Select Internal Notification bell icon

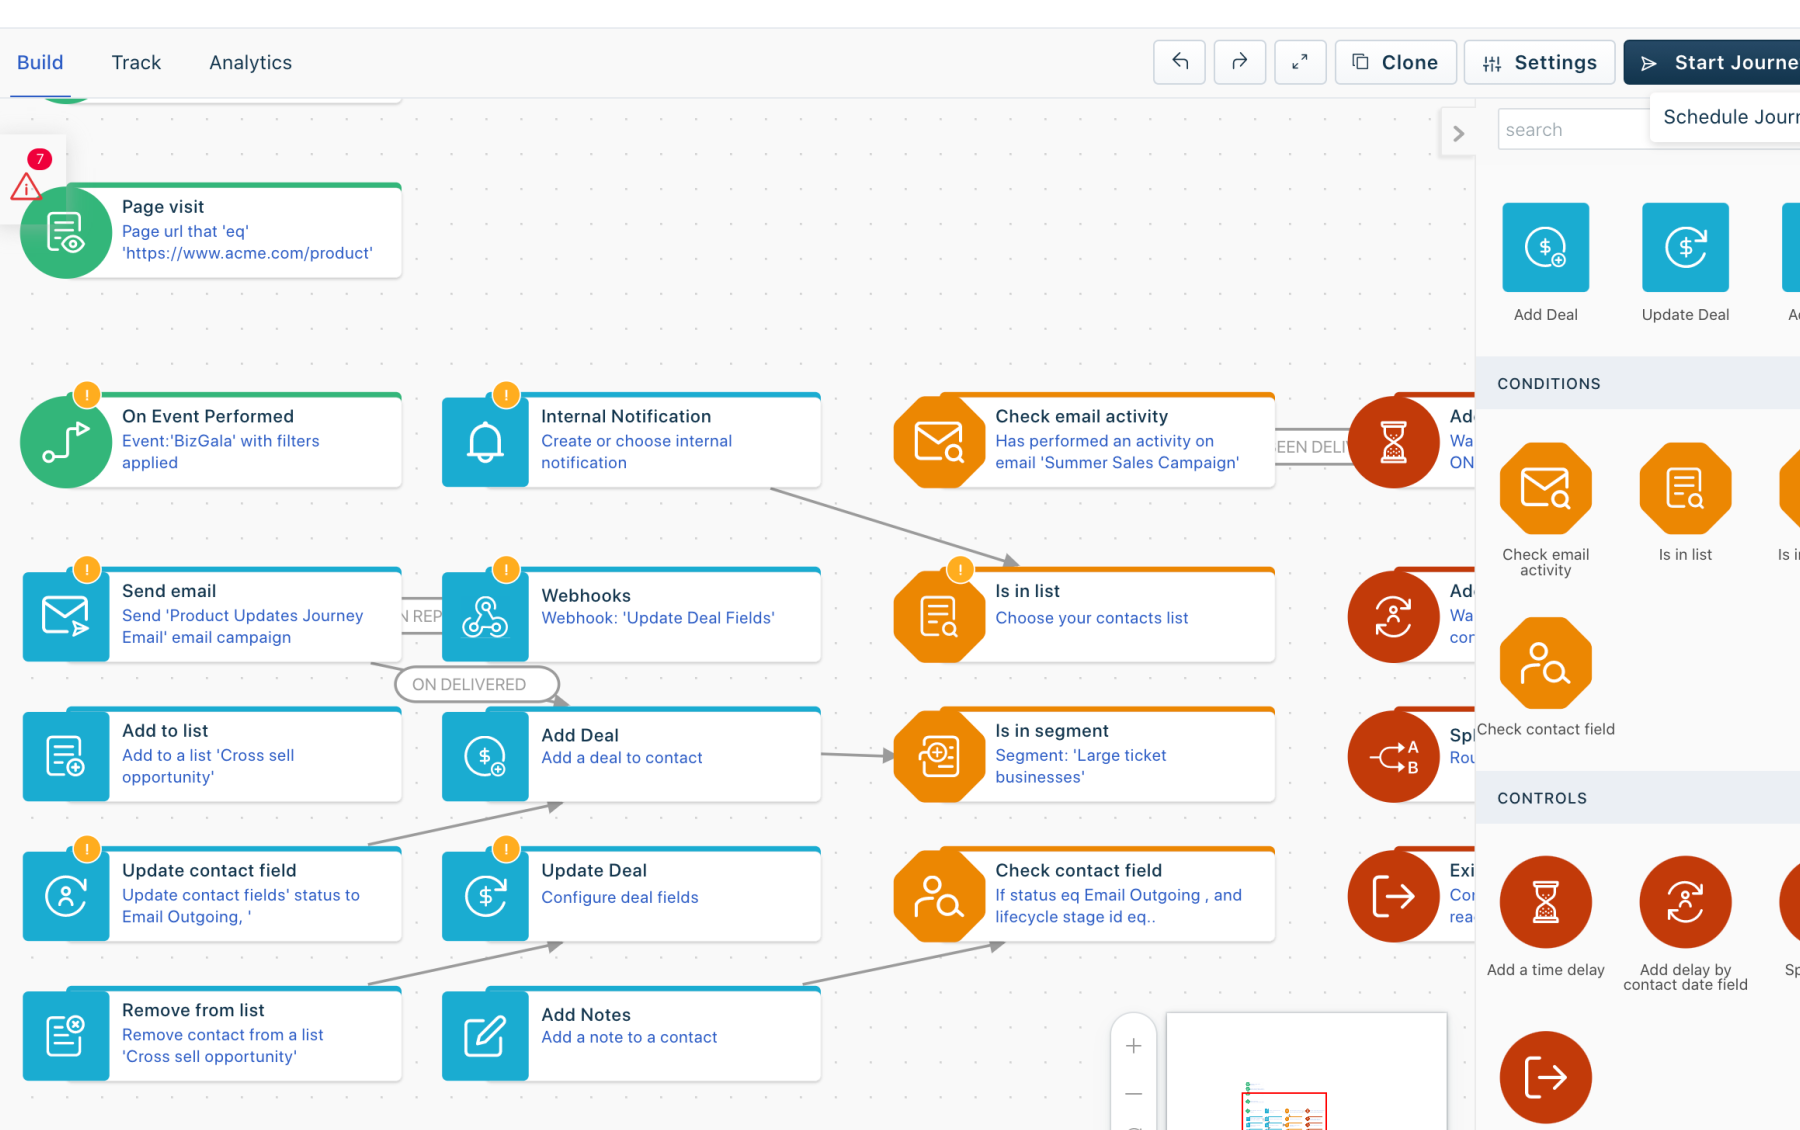coord(485,442)
